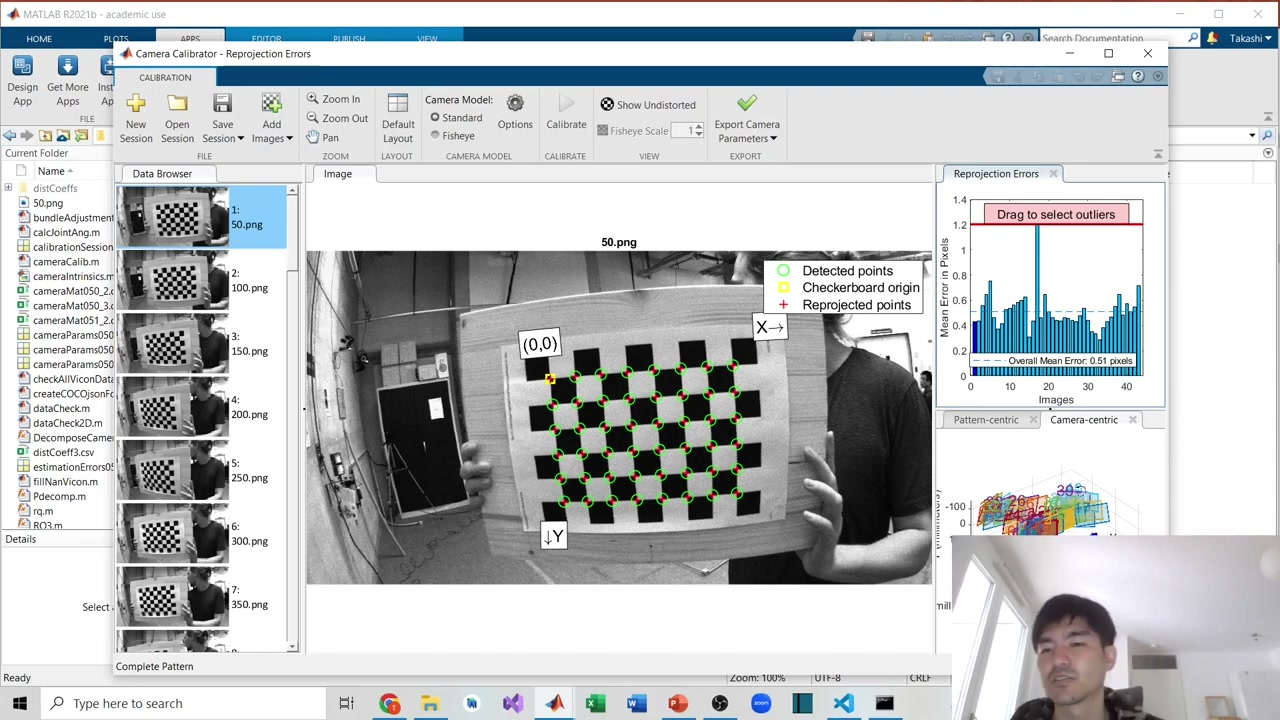This screenshot has width=1280, height=720.
Task: Click Drag to select outliers bar
Action: pos(1056,214)
